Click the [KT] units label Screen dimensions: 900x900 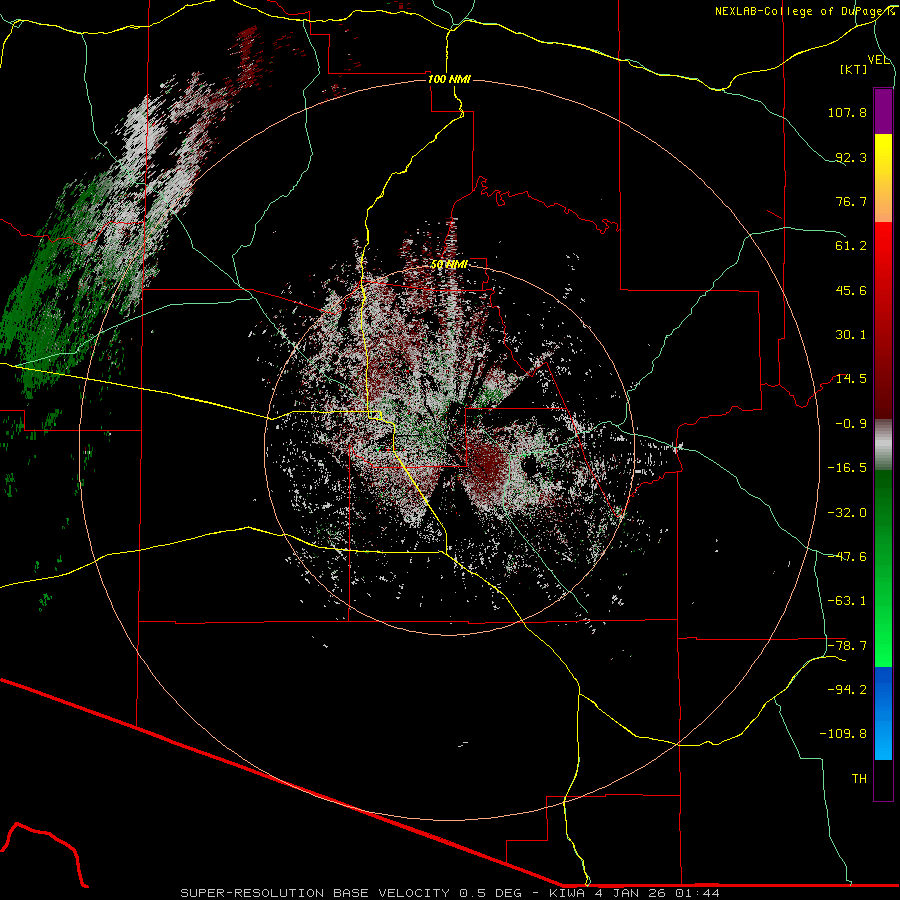click(x=854, y=69)
